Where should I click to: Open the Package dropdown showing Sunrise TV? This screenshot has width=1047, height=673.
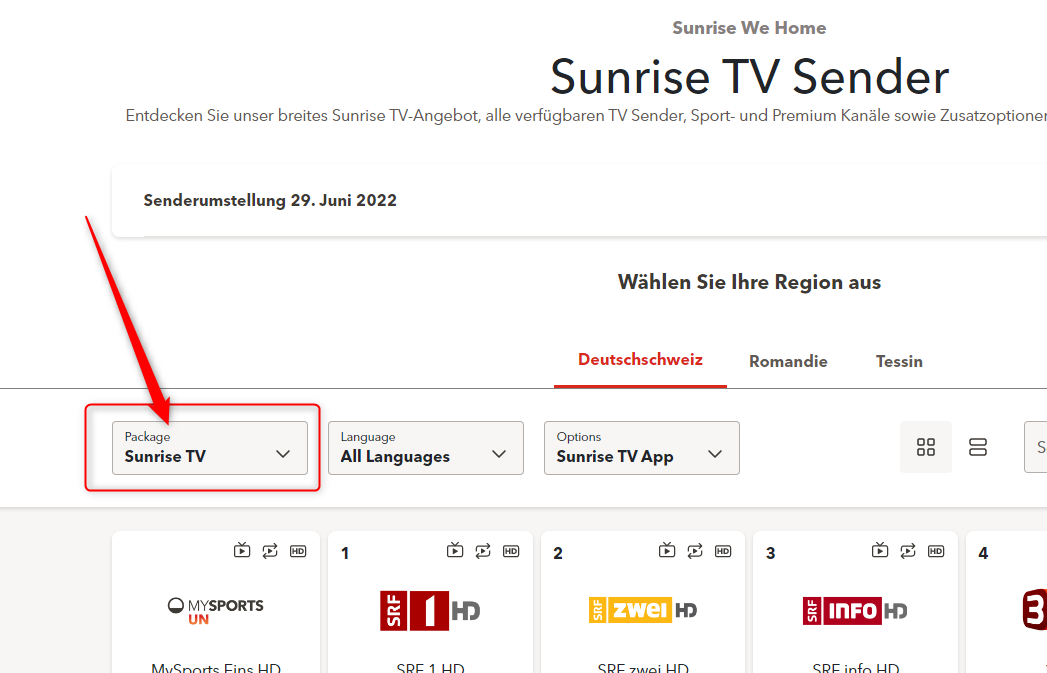[x=209, y=447]
